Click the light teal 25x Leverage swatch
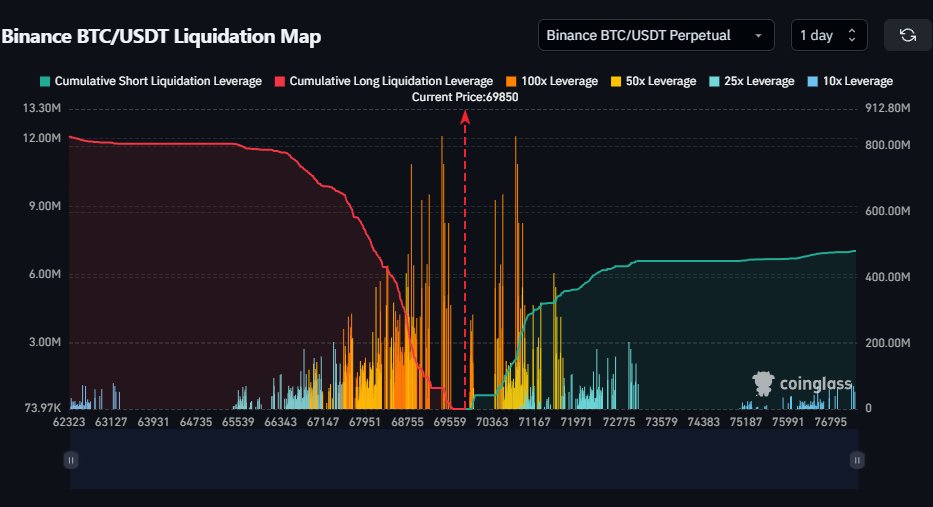933x507 pixels. pyautogui.click(x=714, y=82)
